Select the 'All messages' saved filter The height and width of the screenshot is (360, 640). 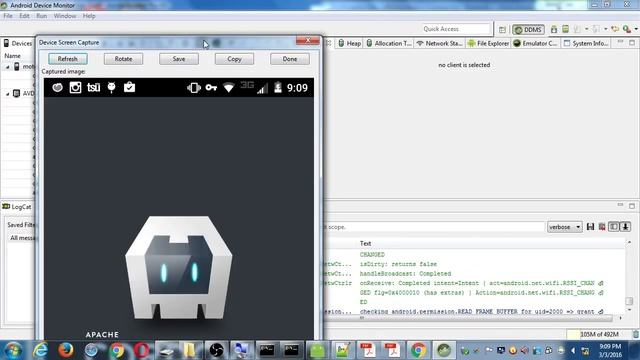click(x=22, y=238)
